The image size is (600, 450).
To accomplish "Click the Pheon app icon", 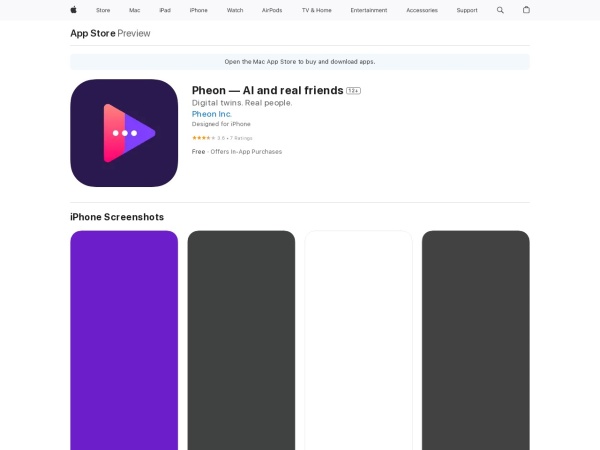I will (124, 133).
